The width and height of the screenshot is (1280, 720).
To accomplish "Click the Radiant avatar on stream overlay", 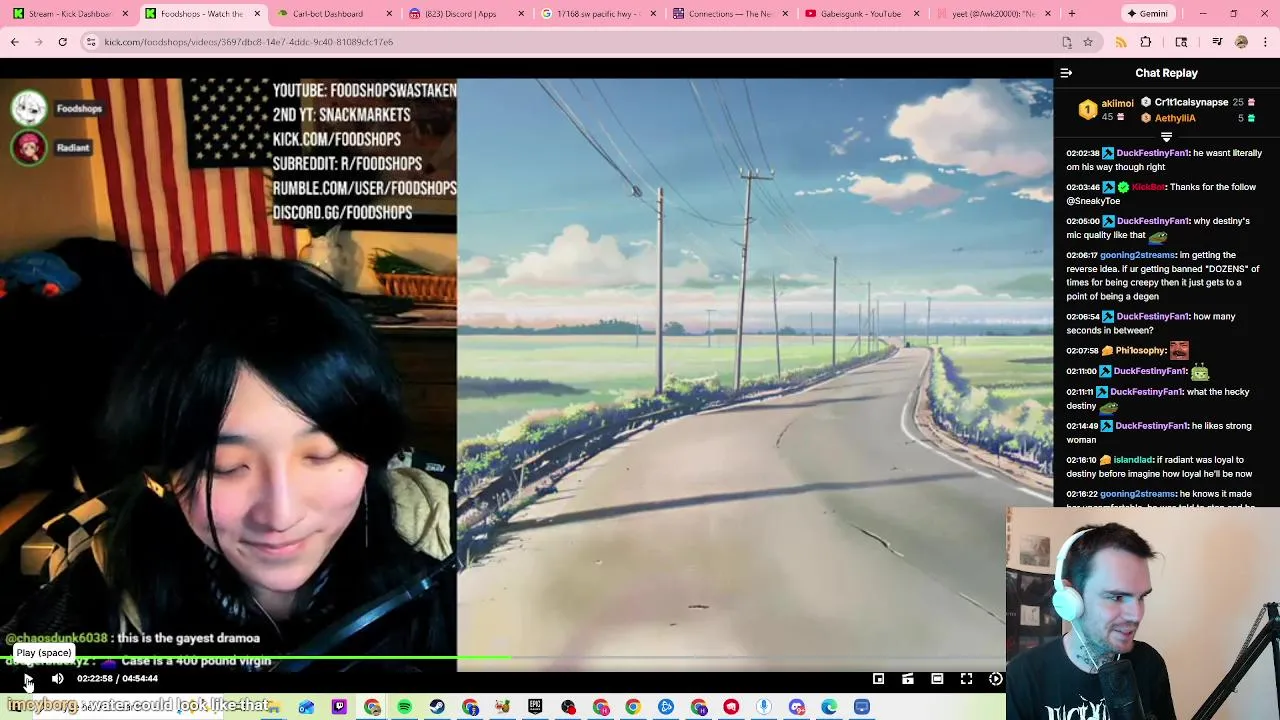I will [29, 147].
